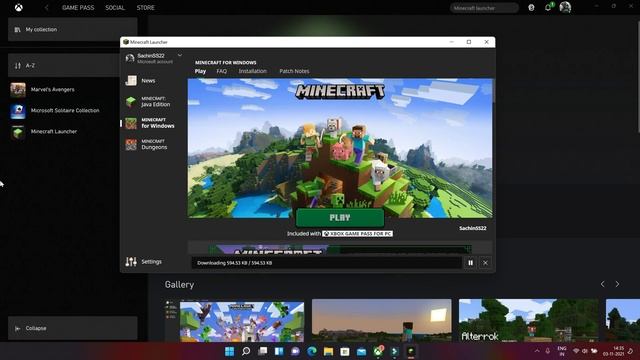The width and height of the screenshot is (640, 360).
Task: Select Microsoft Solitaire Collection in the game list
Action: point(55,111)
